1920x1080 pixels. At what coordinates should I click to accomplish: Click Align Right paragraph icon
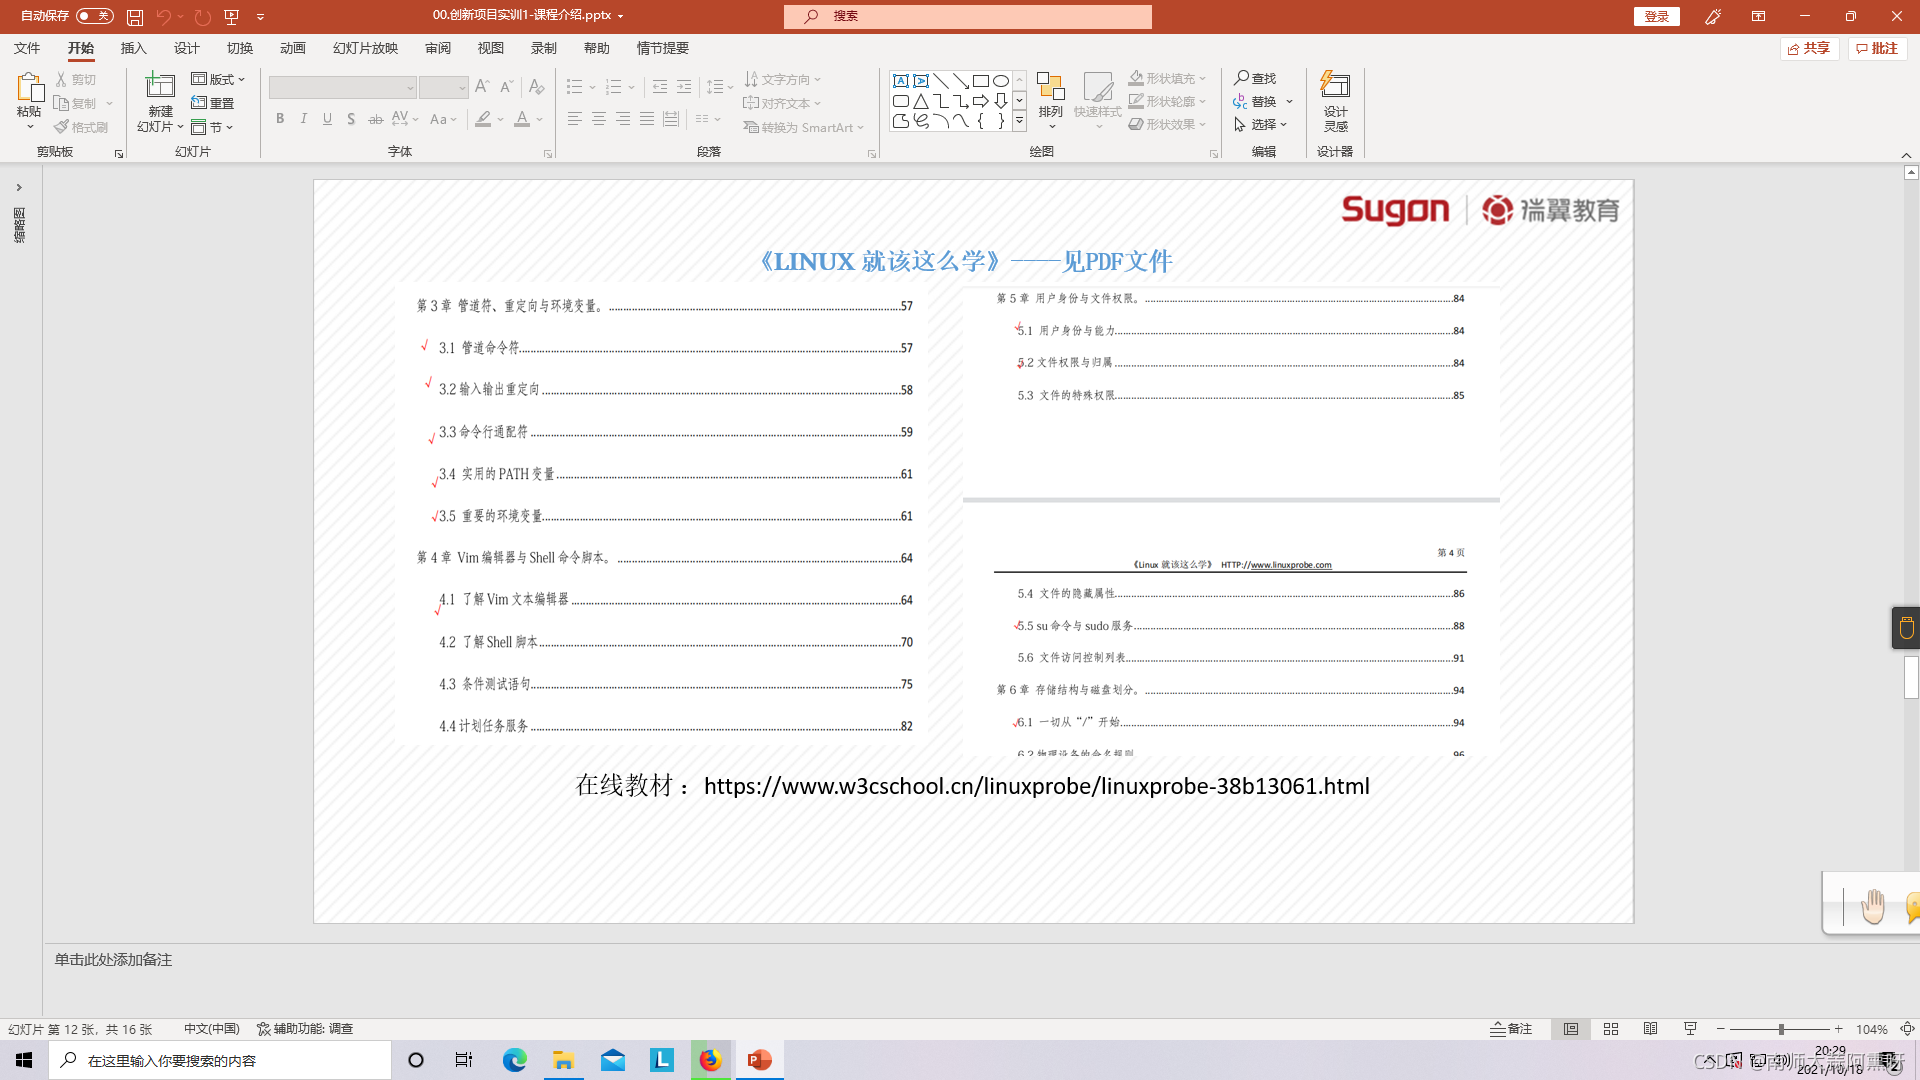622,119
